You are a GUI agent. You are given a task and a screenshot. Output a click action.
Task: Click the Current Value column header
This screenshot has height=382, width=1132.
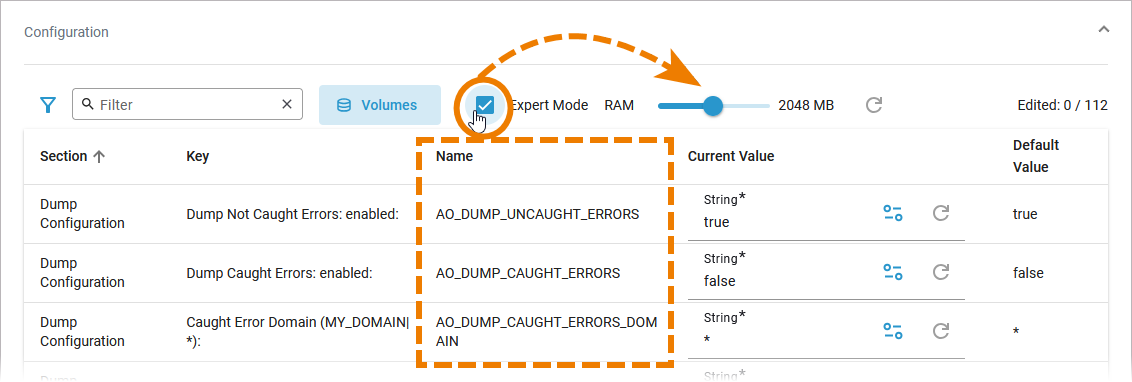click(731, 156)
